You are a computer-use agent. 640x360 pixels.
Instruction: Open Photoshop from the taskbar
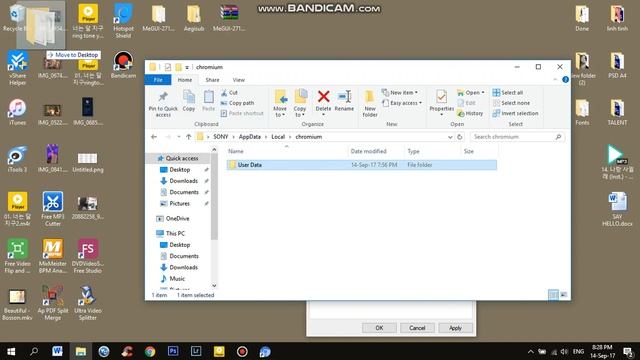click(x=173, y=351)
